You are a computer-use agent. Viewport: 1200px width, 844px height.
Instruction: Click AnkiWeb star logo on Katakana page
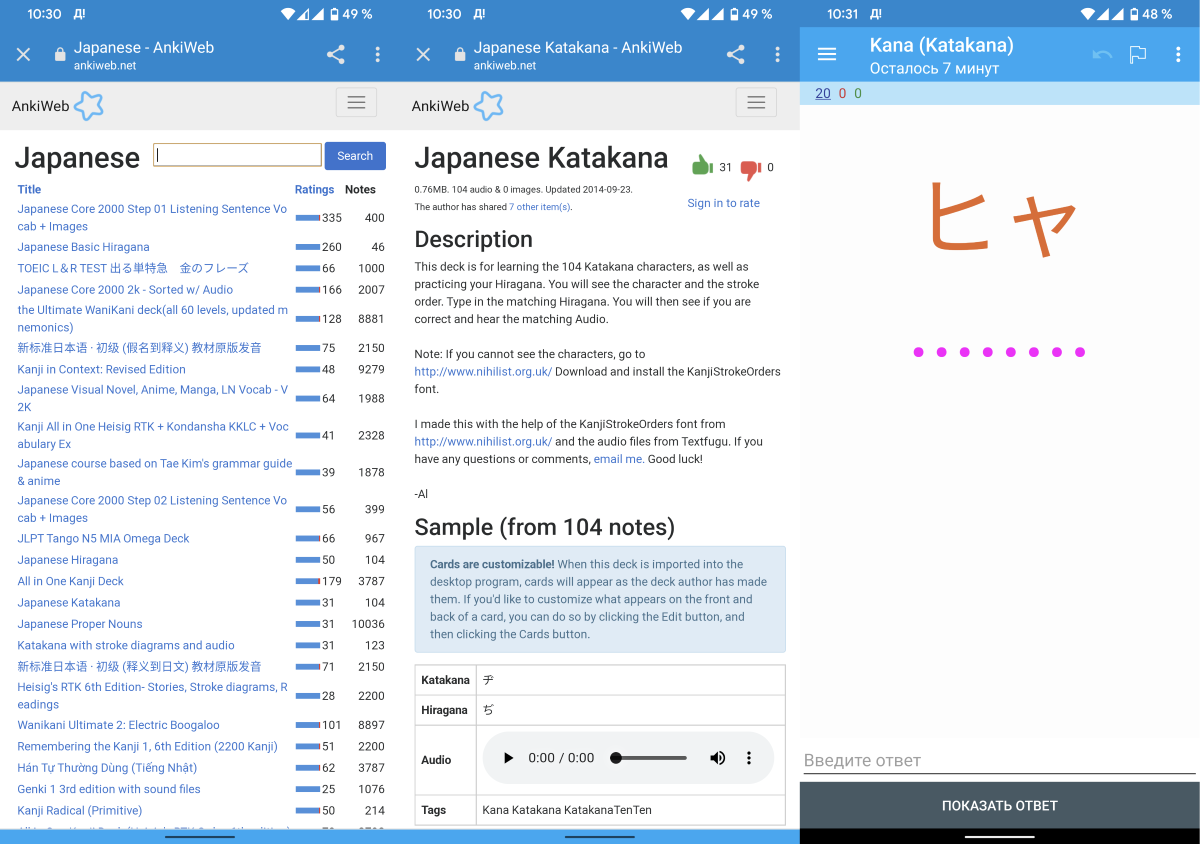click(489, 106)
